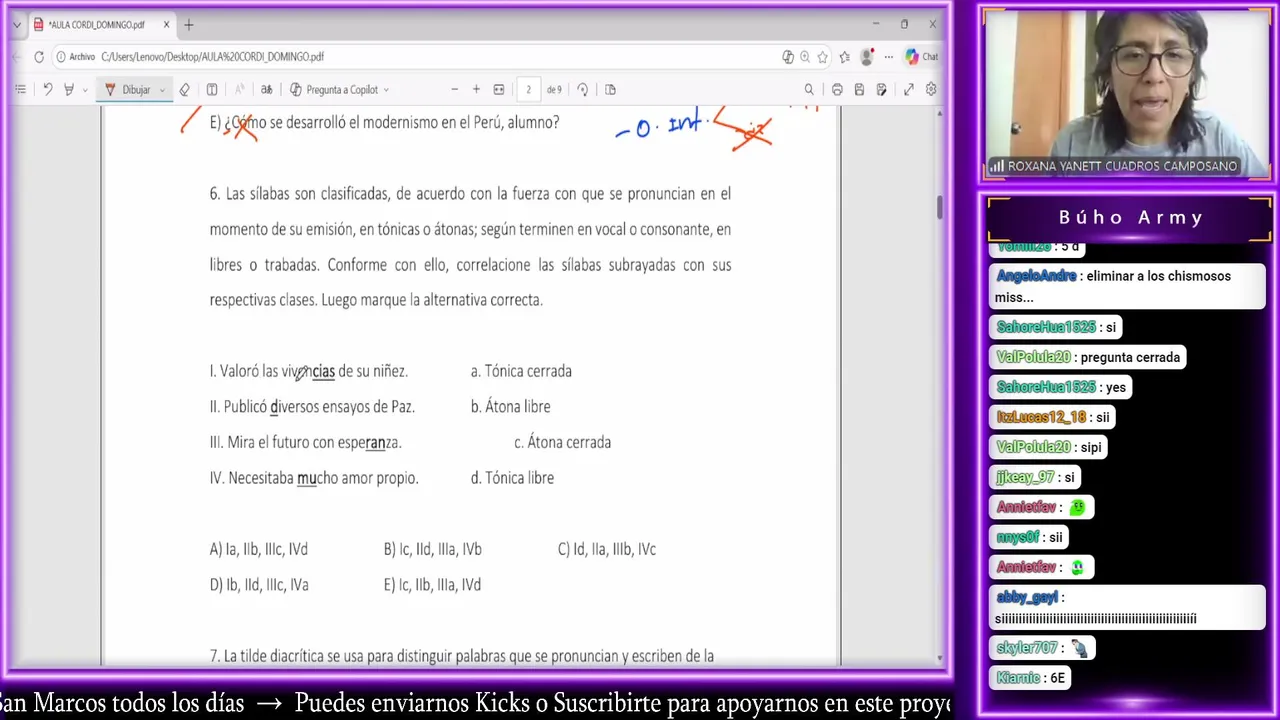The width and height of the screenshot is (1280, 720).
Task: Select the add text box tool
Action: pyautogui.click(x=212, y=90)
